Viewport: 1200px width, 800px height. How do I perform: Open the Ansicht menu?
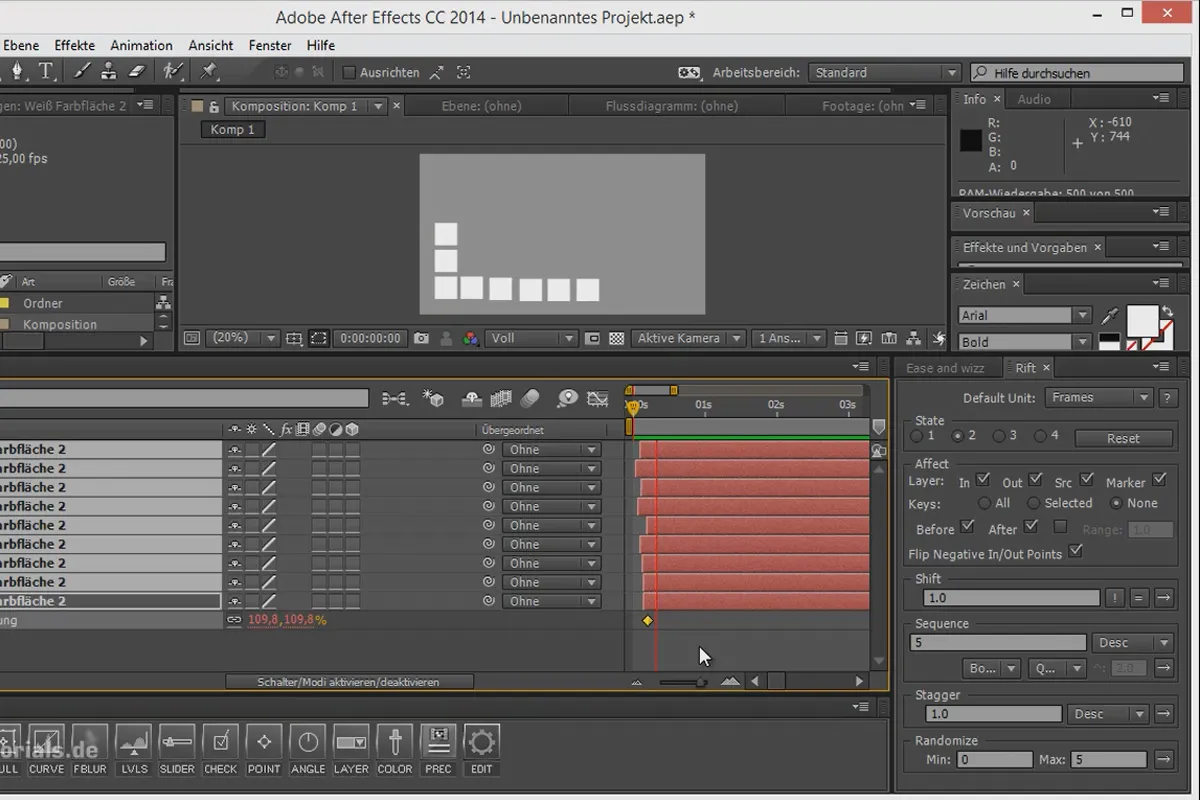(x=211, y=45)
